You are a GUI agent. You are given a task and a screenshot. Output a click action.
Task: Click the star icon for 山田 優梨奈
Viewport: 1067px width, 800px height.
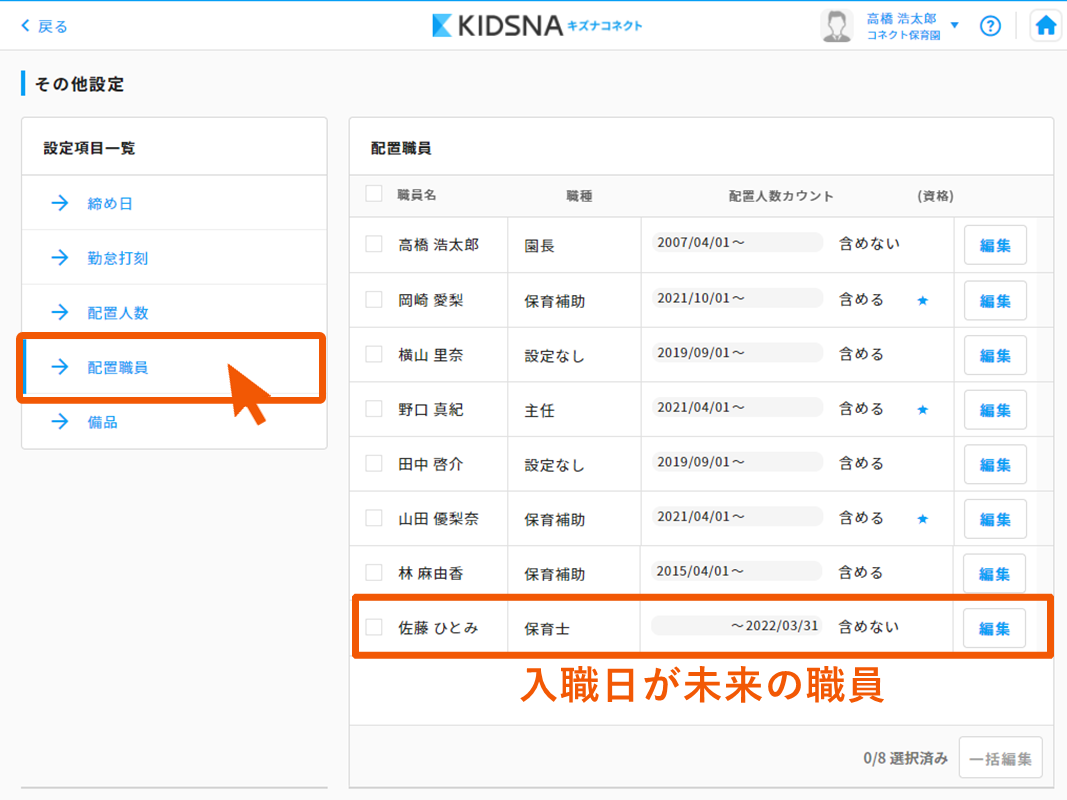click(923, 518)
